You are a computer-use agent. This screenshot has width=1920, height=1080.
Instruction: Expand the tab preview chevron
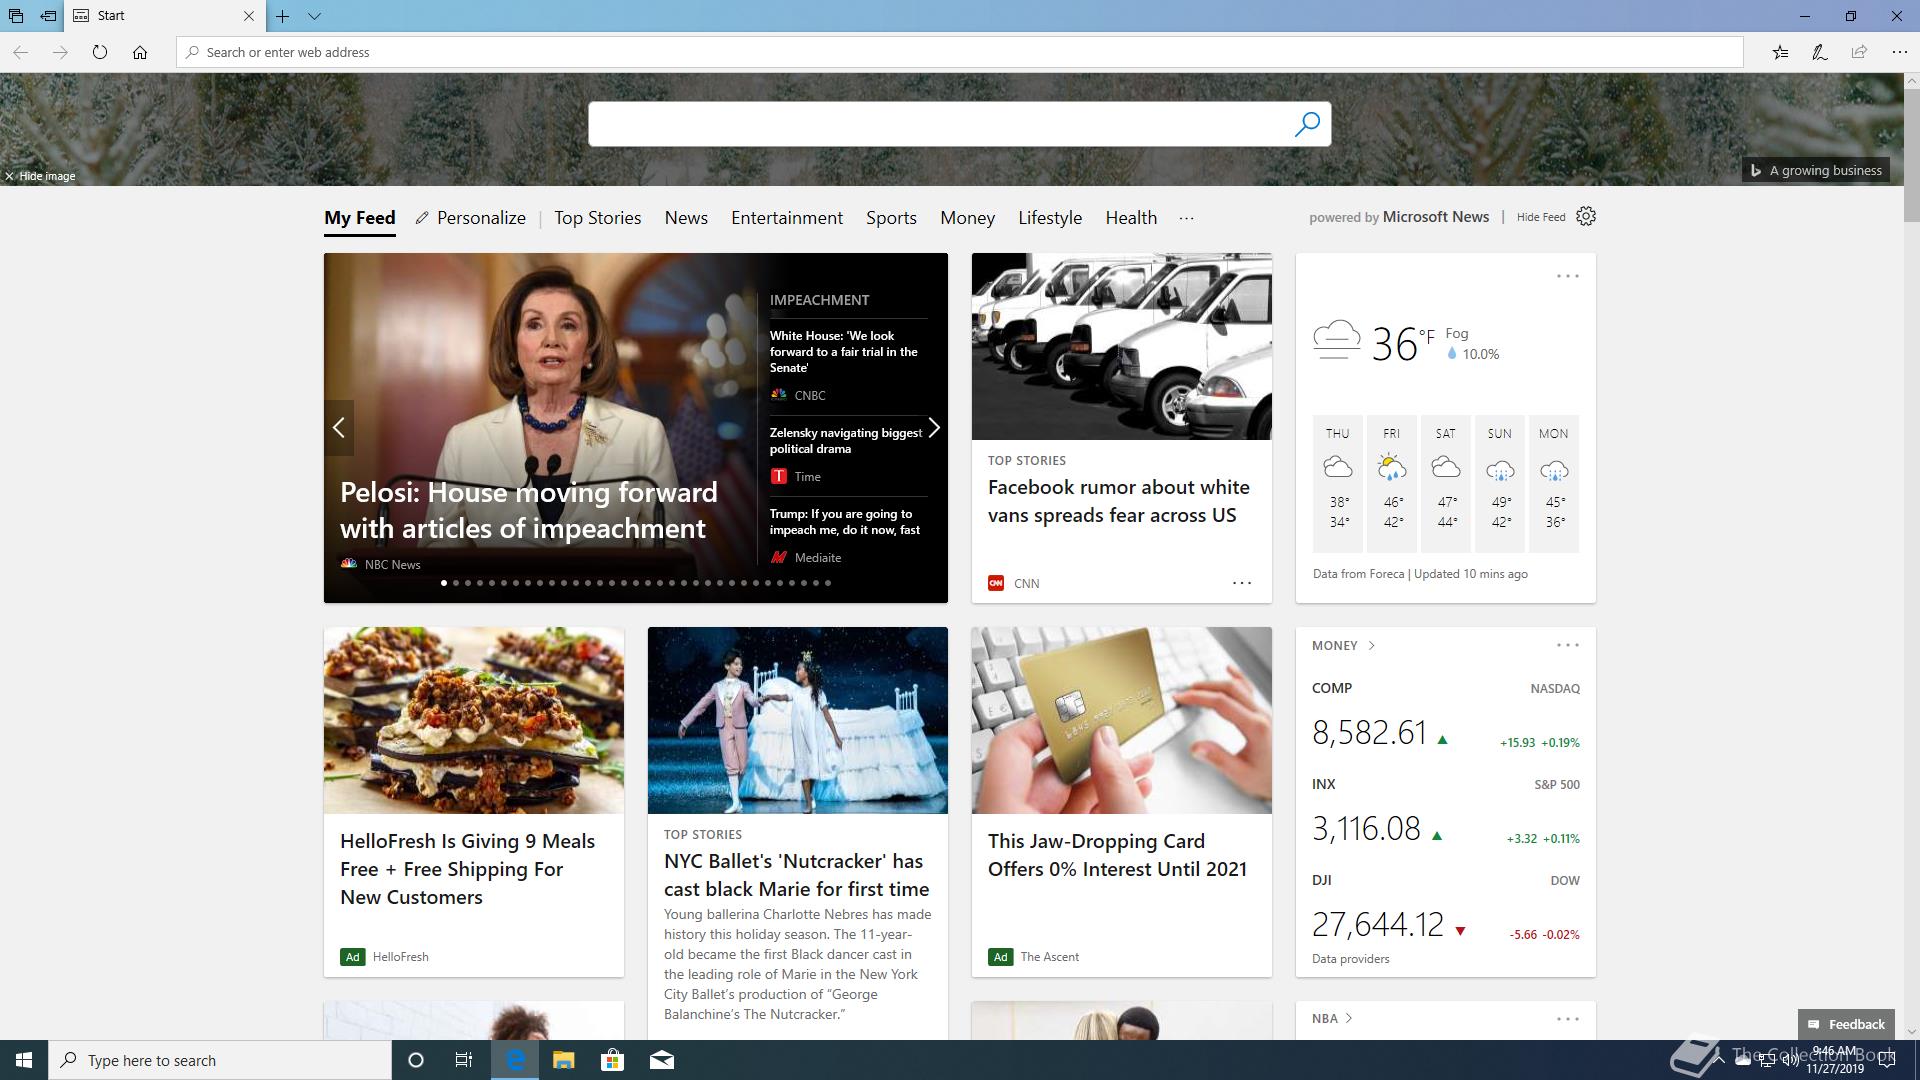[314, 16]
